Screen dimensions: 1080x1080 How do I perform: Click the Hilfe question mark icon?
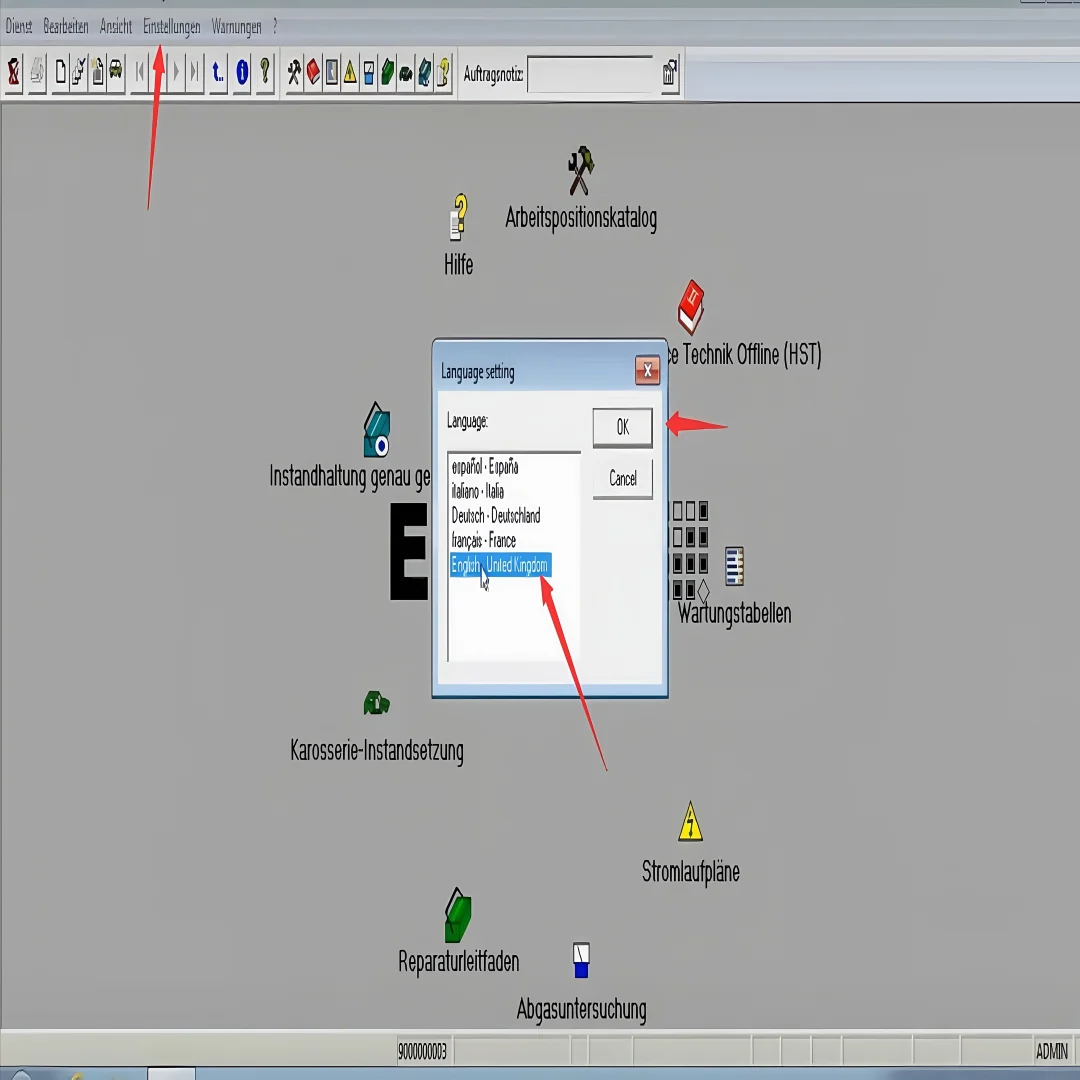(458, 218)
